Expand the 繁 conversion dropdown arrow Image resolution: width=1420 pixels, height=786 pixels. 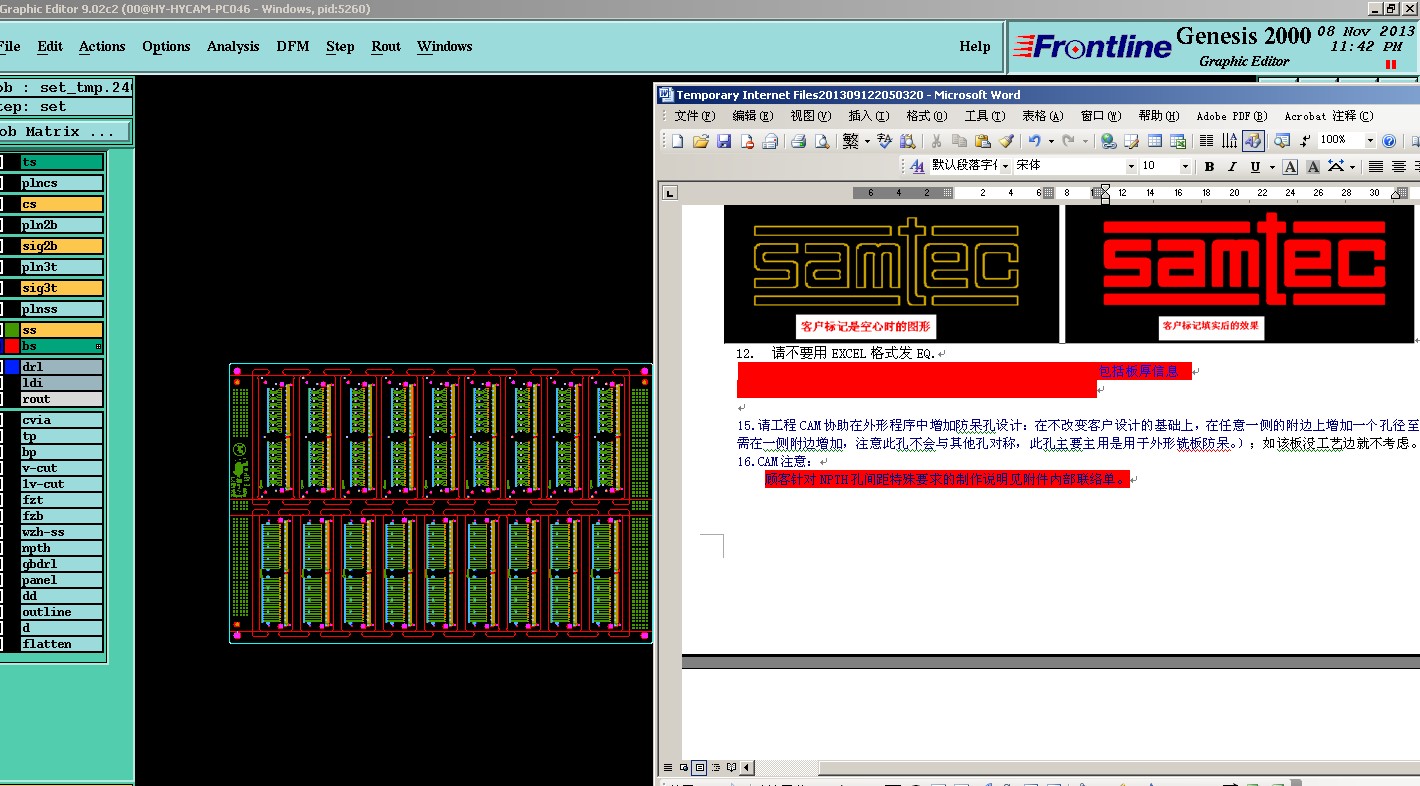(867, 141)
